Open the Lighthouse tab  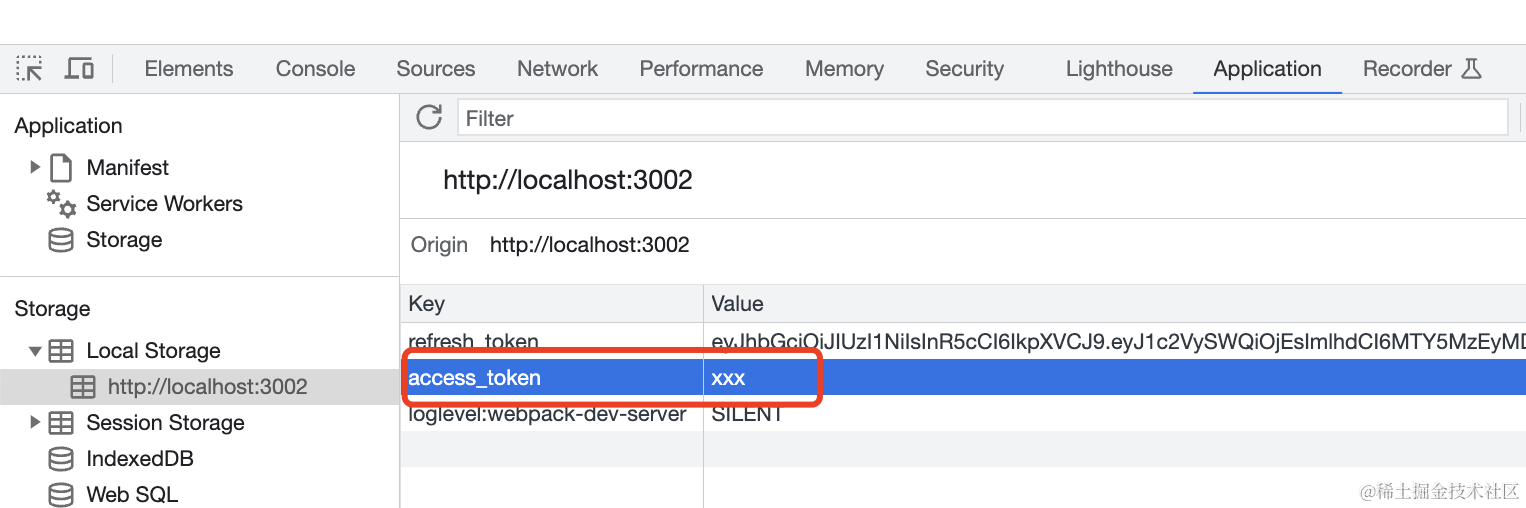pos(1119,69)
